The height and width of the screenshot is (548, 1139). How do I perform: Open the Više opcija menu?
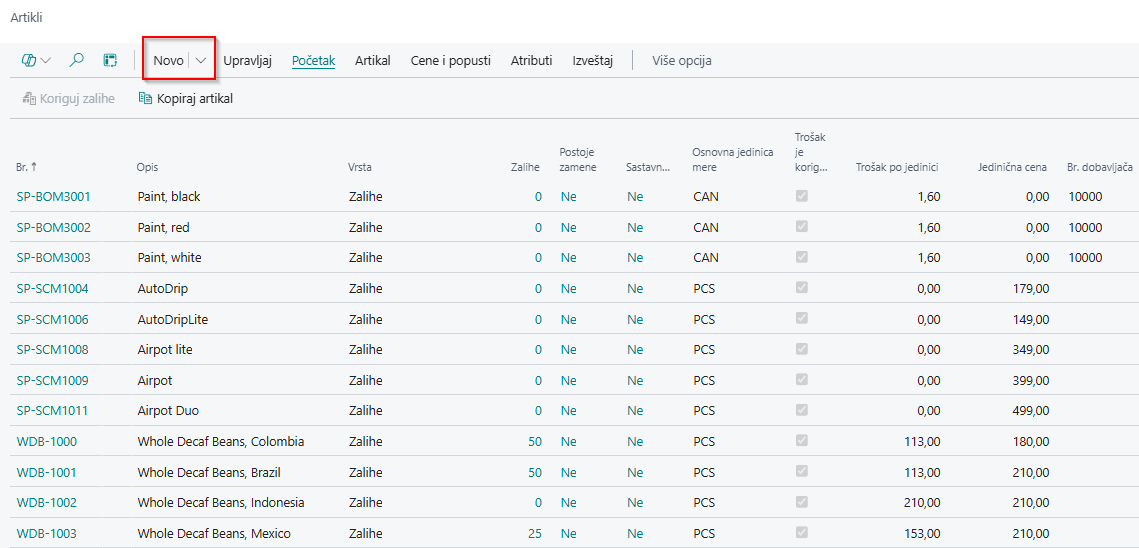(681, 60)
